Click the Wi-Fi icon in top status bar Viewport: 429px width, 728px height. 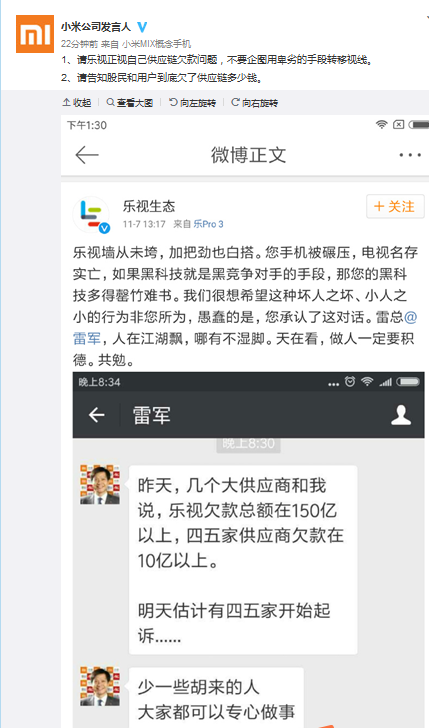point(382,124)
